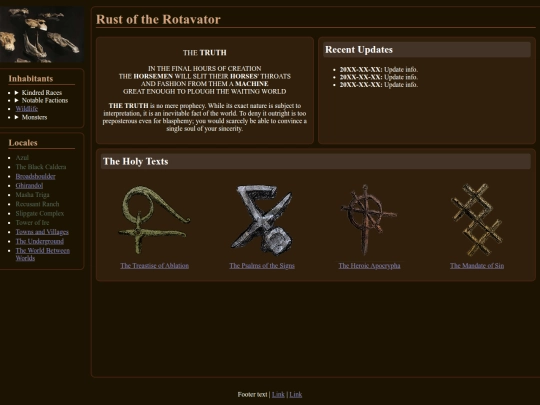Click the Inhabitants sidebar heading
Screen dimensions: 540x405
click(x=31, y=79)
